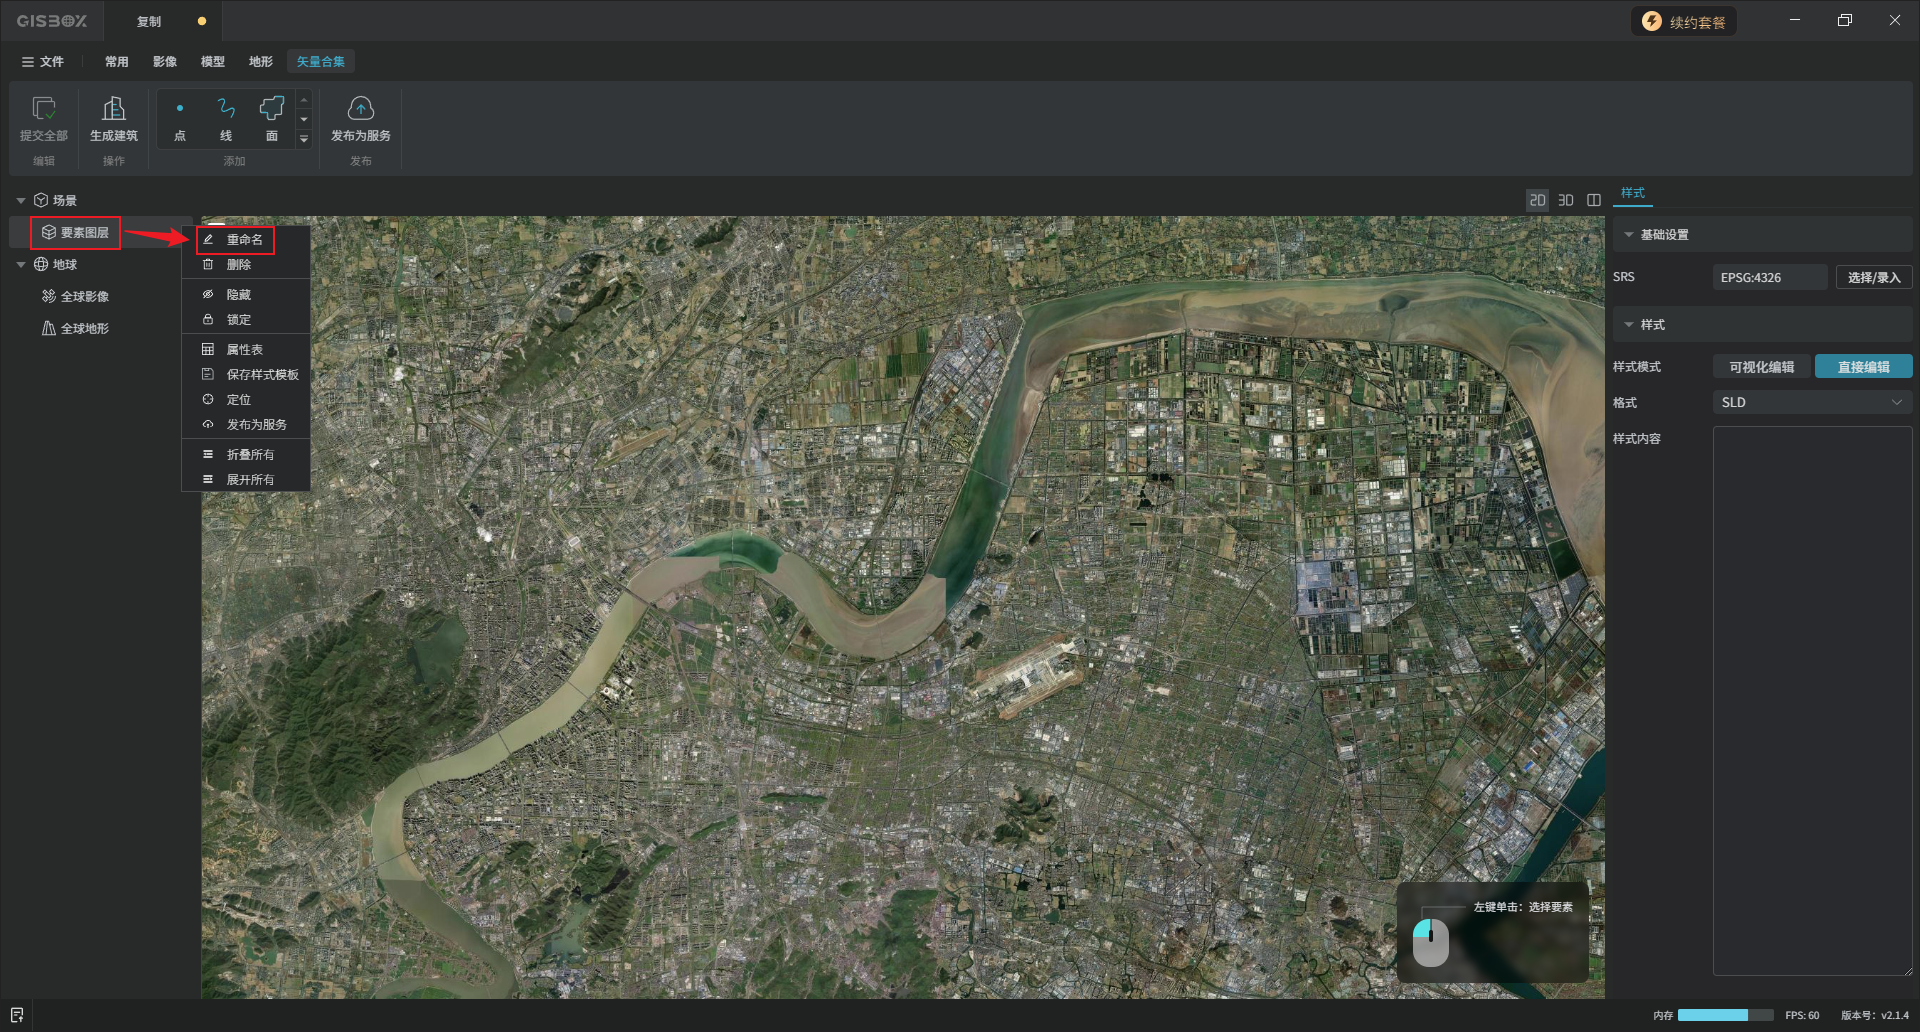Click the Style Content (样式内容) text area

pyautogui.click(x=1811, y=700)
